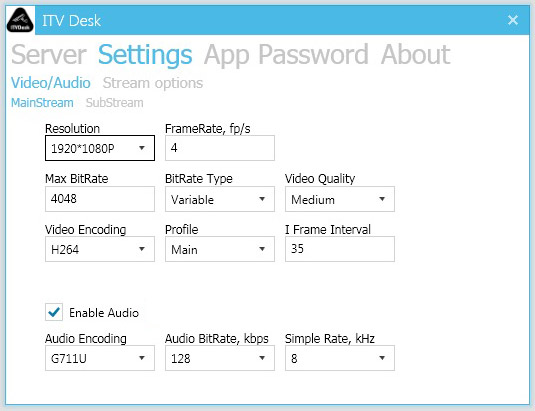The image size is (535, 411).
Task: Click the Profile label
Action: coord(181,230)
